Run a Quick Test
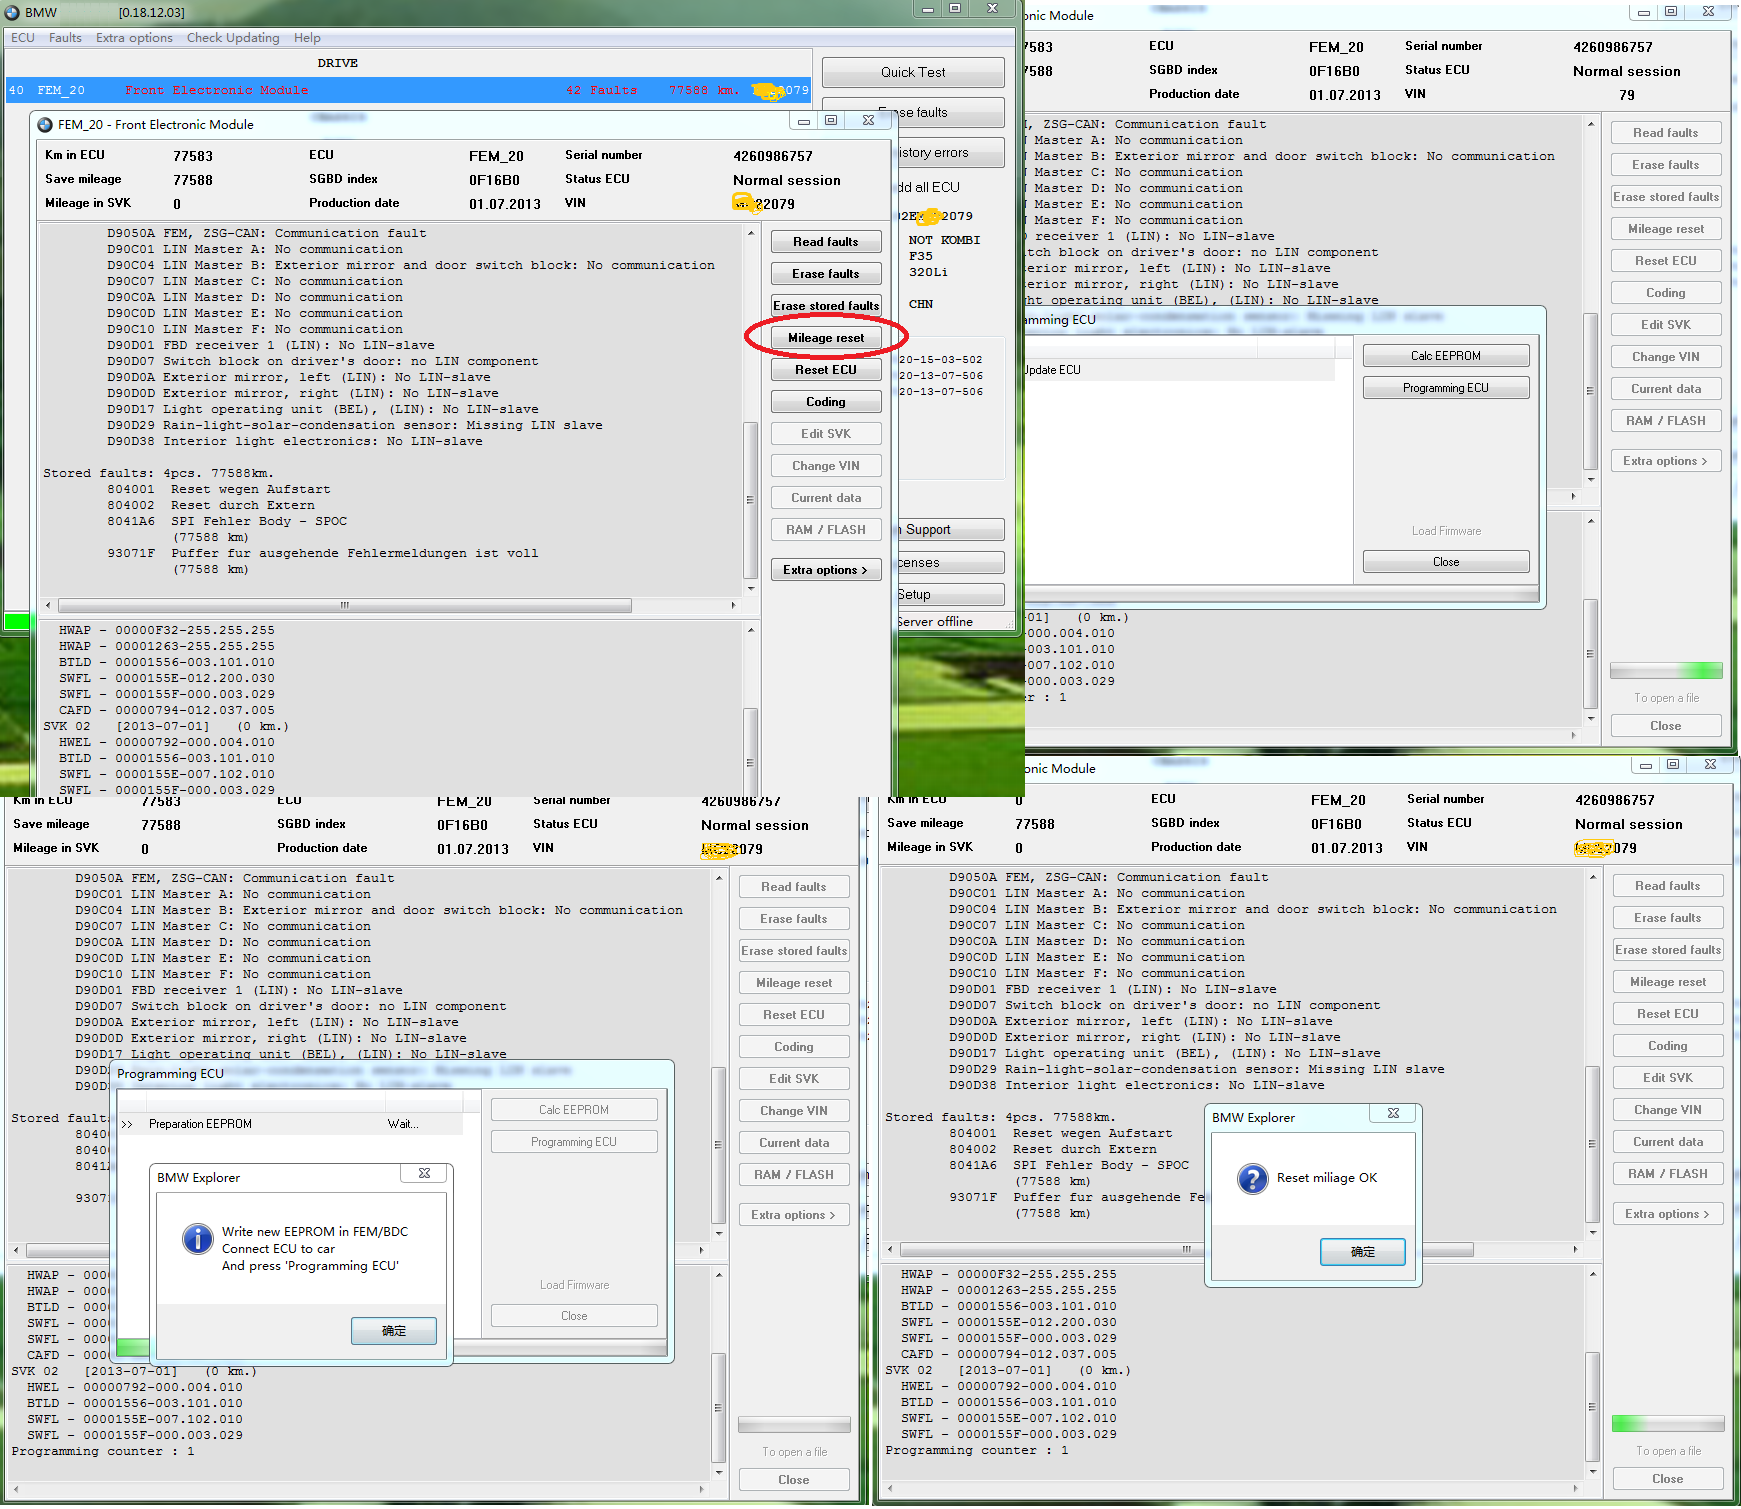Screen dimensions: 1741x1509 point(912,72)
